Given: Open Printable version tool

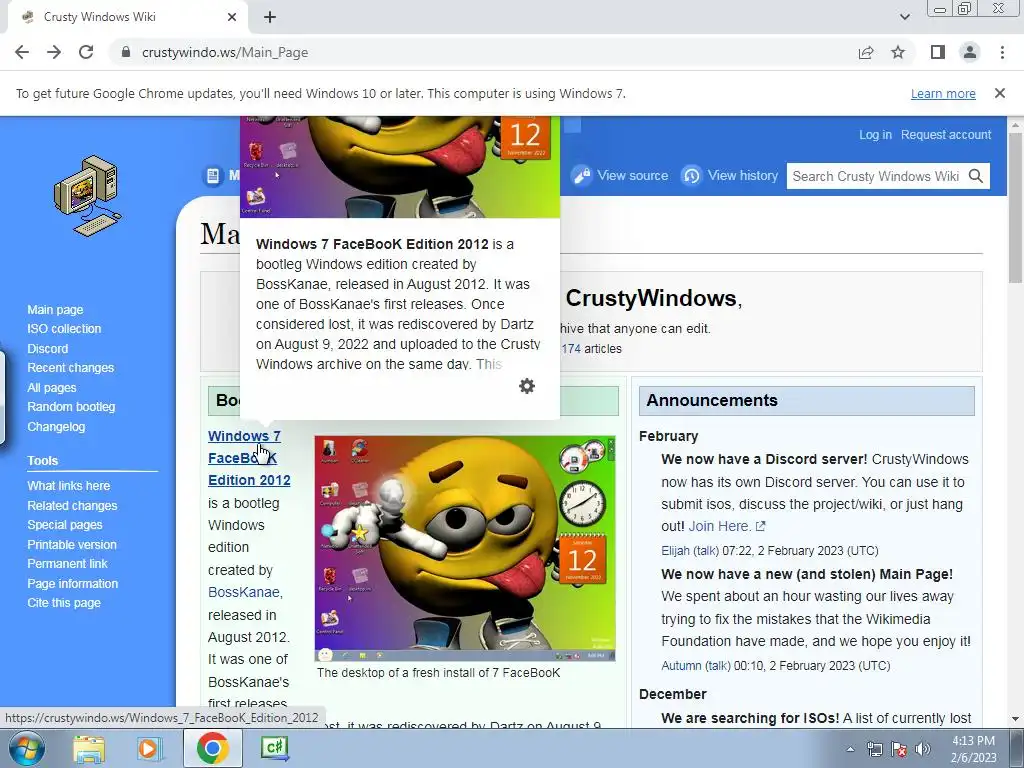Looking at the screenshot, I should coord(72,545).
